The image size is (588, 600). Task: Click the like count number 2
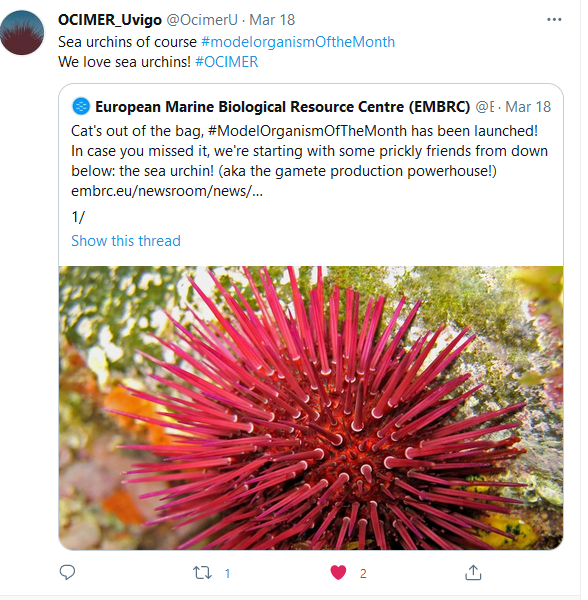click(x=363, y=573)
